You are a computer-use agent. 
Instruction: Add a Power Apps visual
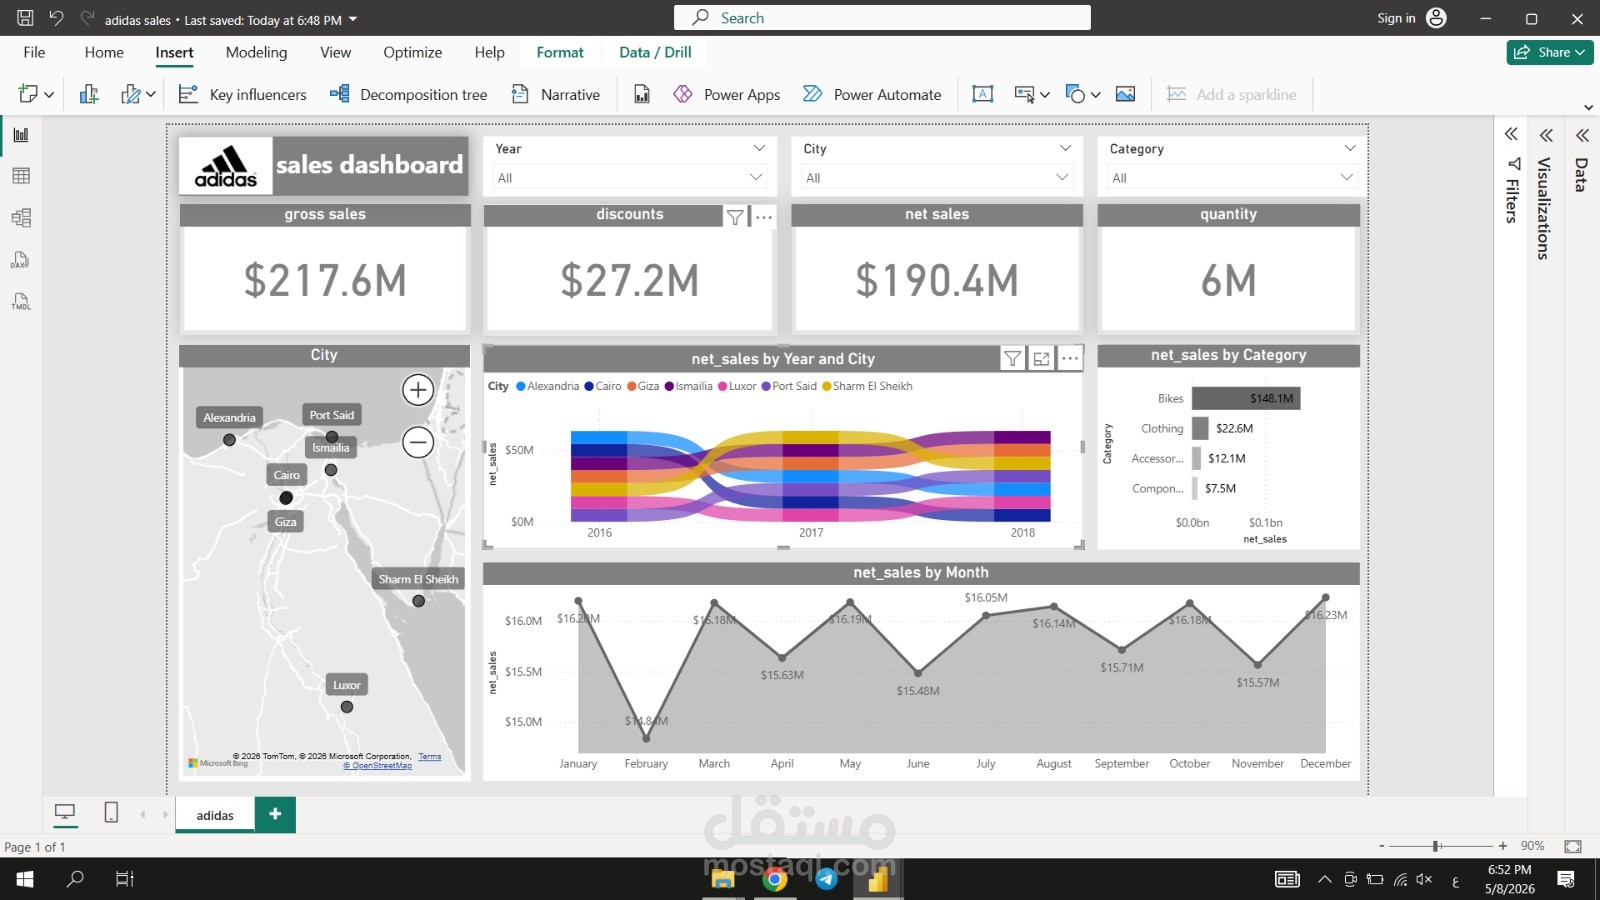coord(727,94)
